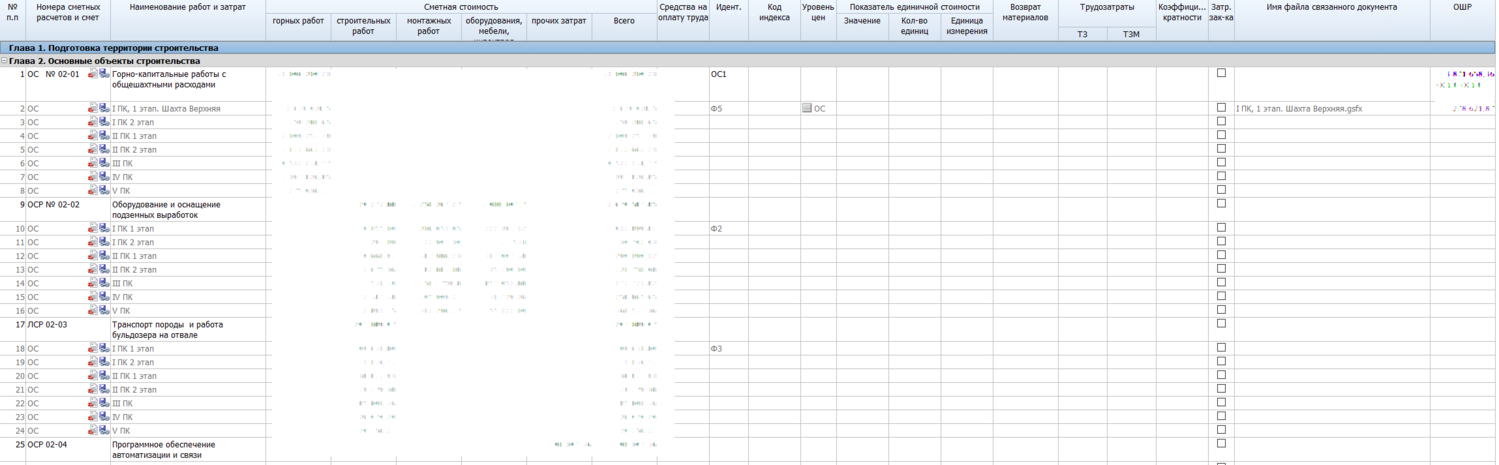1499x465 pixels.
Task: Select cell Ф5 in Идент. column
Action: [x=728, y=108]
